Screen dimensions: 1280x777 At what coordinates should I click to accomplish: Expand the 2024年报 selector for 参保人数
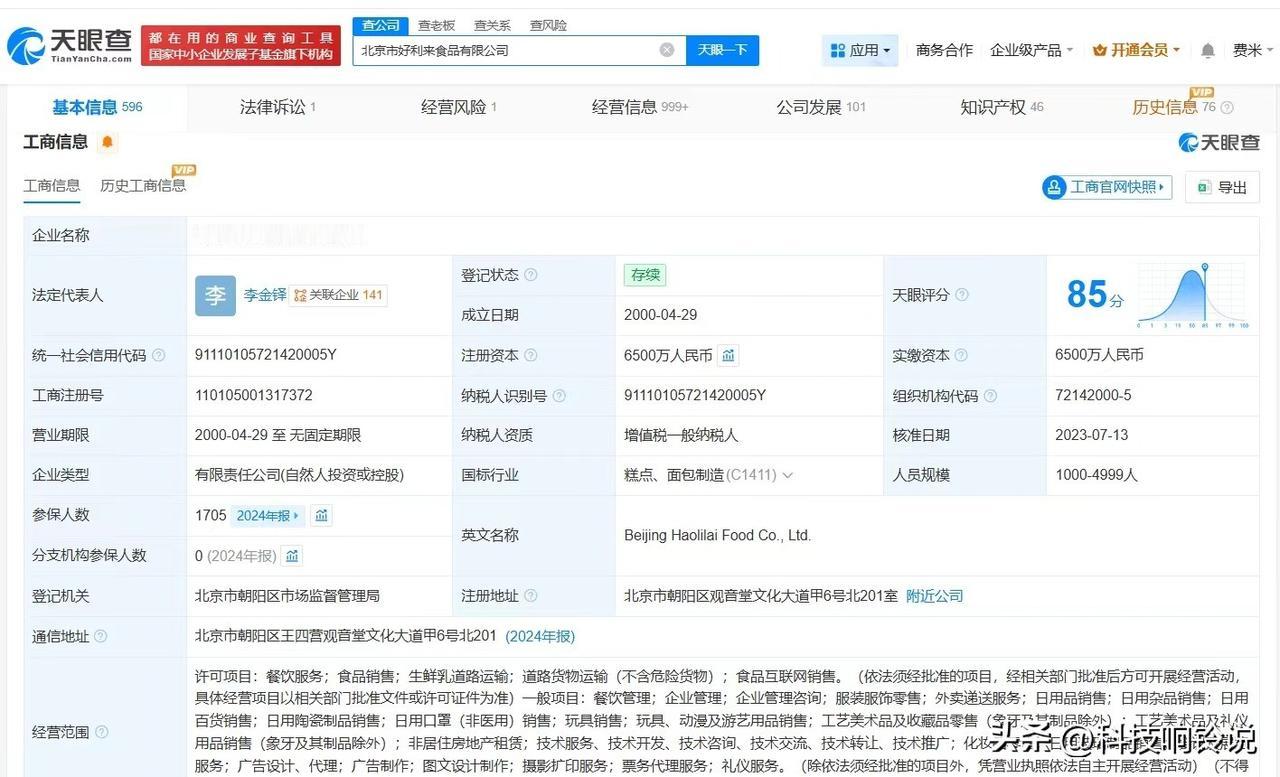tap(268, 515)
